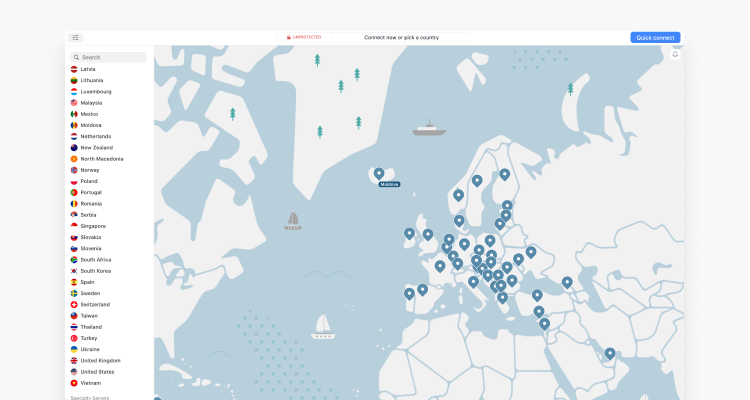Screen dimensions: 750x400
Task: Click the New Zealand flag icon
Action: [74, 148]
